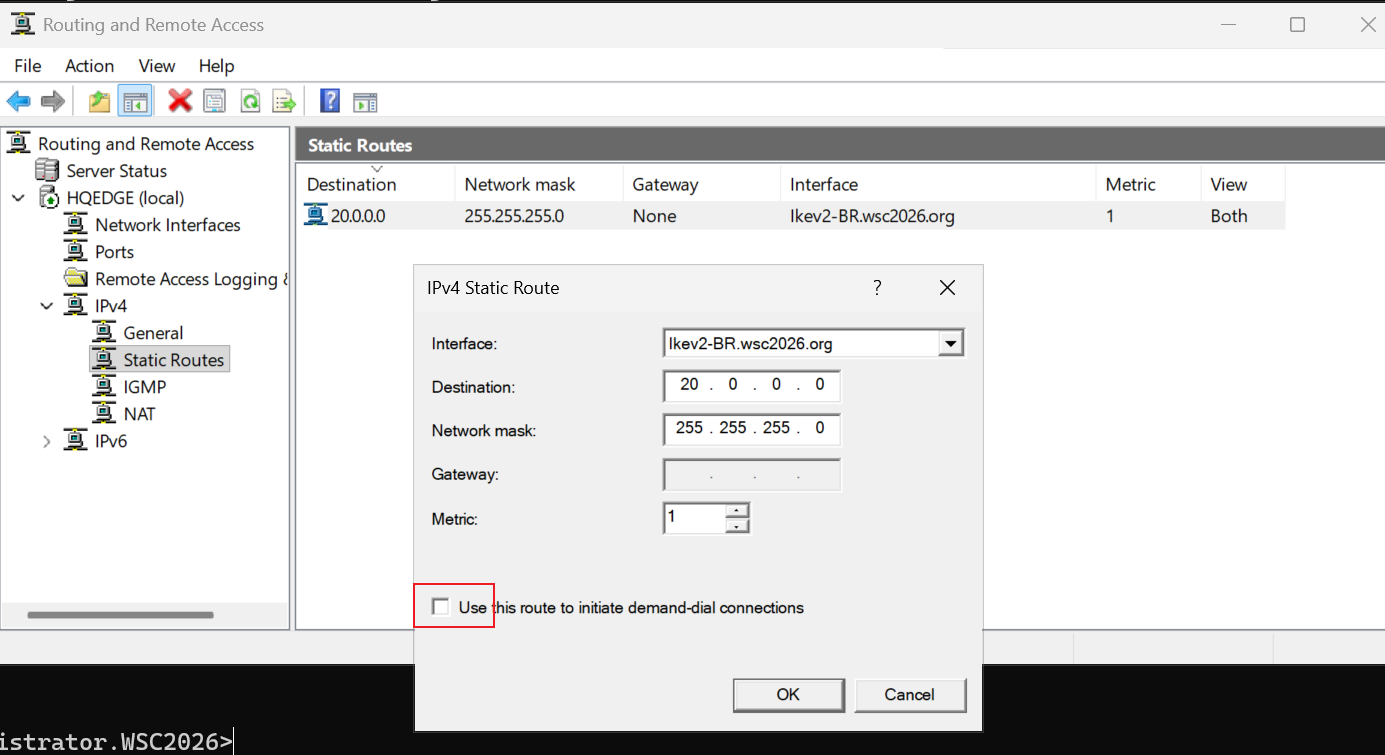Open the Interface dropdown in static route dialog
1385x755 pixels.
pos(950,344)
